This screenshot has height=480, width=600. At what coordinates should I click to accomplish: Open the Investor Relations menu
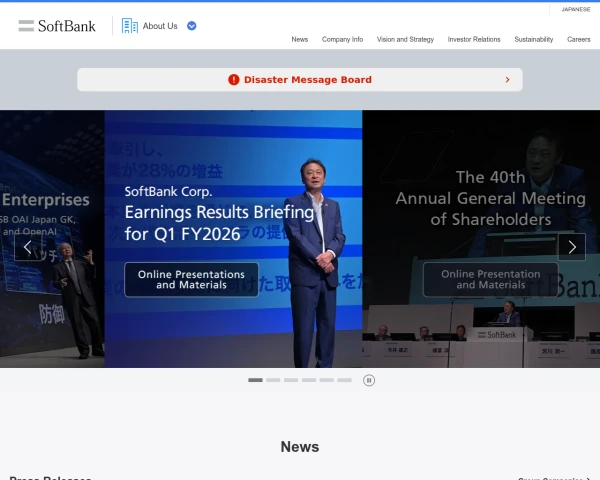point(474,39)
